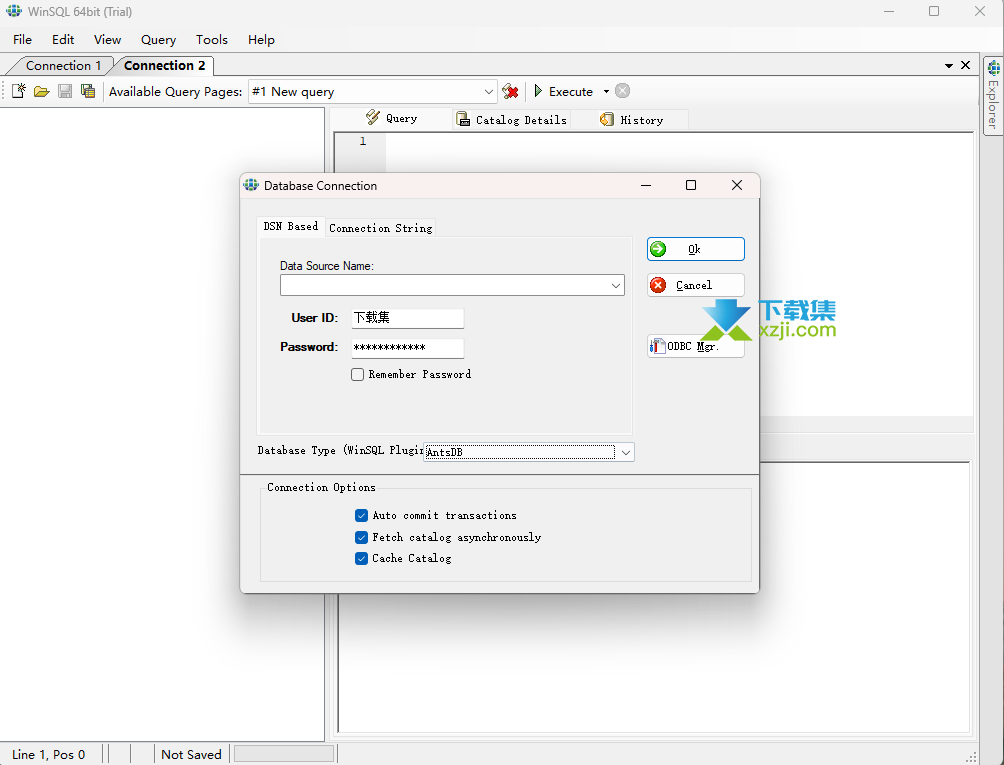
Task: Click the green Execute play icon
Action: tap(538, 91)
